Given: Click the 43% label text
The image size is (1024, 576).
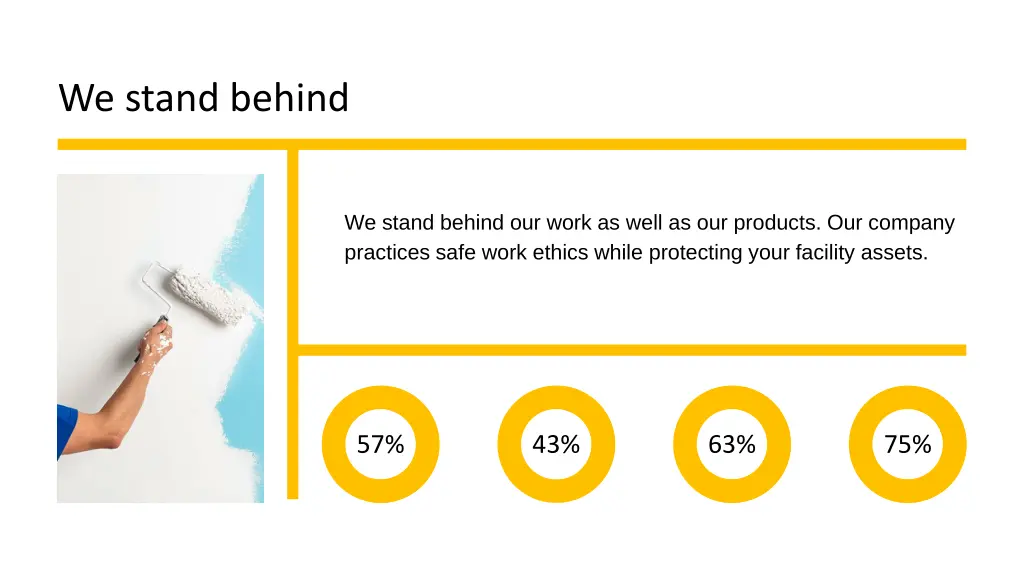Looking at the screenshot, I should 556,445.
